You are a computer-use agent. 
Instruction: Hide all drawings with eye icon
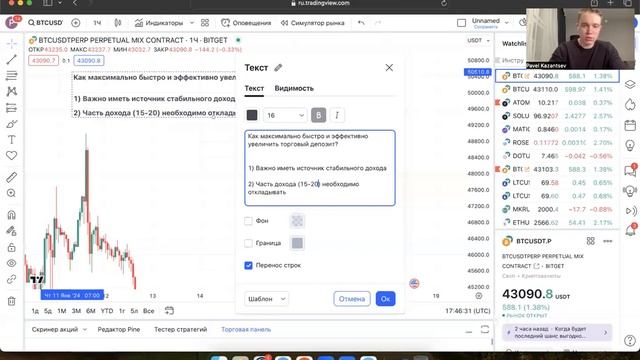11,263
